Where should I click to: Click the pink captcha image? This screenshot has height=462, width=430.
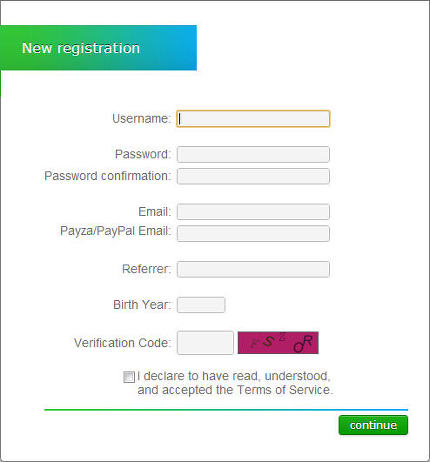coord(278,343)
